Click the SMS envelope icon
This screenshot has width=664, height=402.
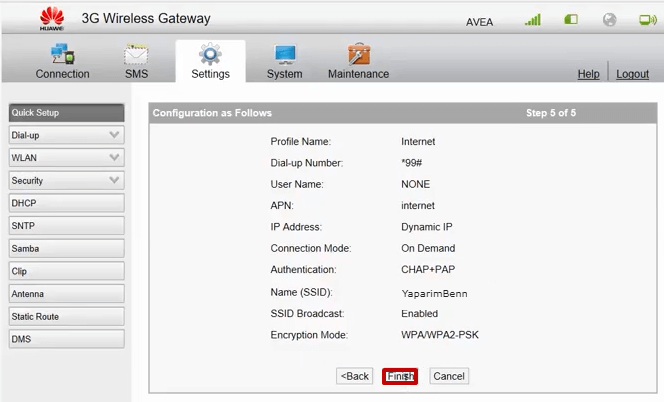click(136, 54)
